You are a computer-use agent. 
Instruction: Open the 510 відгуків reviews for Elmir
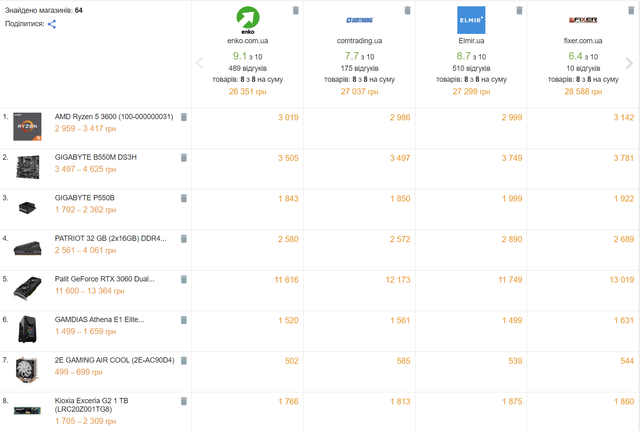pos(471,68)
